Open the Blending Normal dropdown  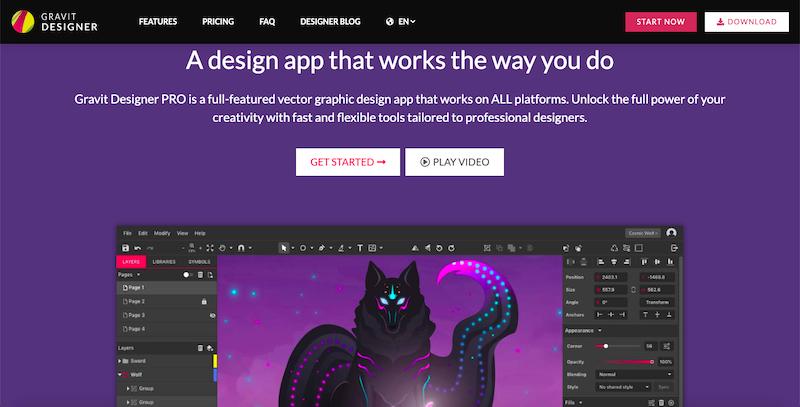(635, 374)
